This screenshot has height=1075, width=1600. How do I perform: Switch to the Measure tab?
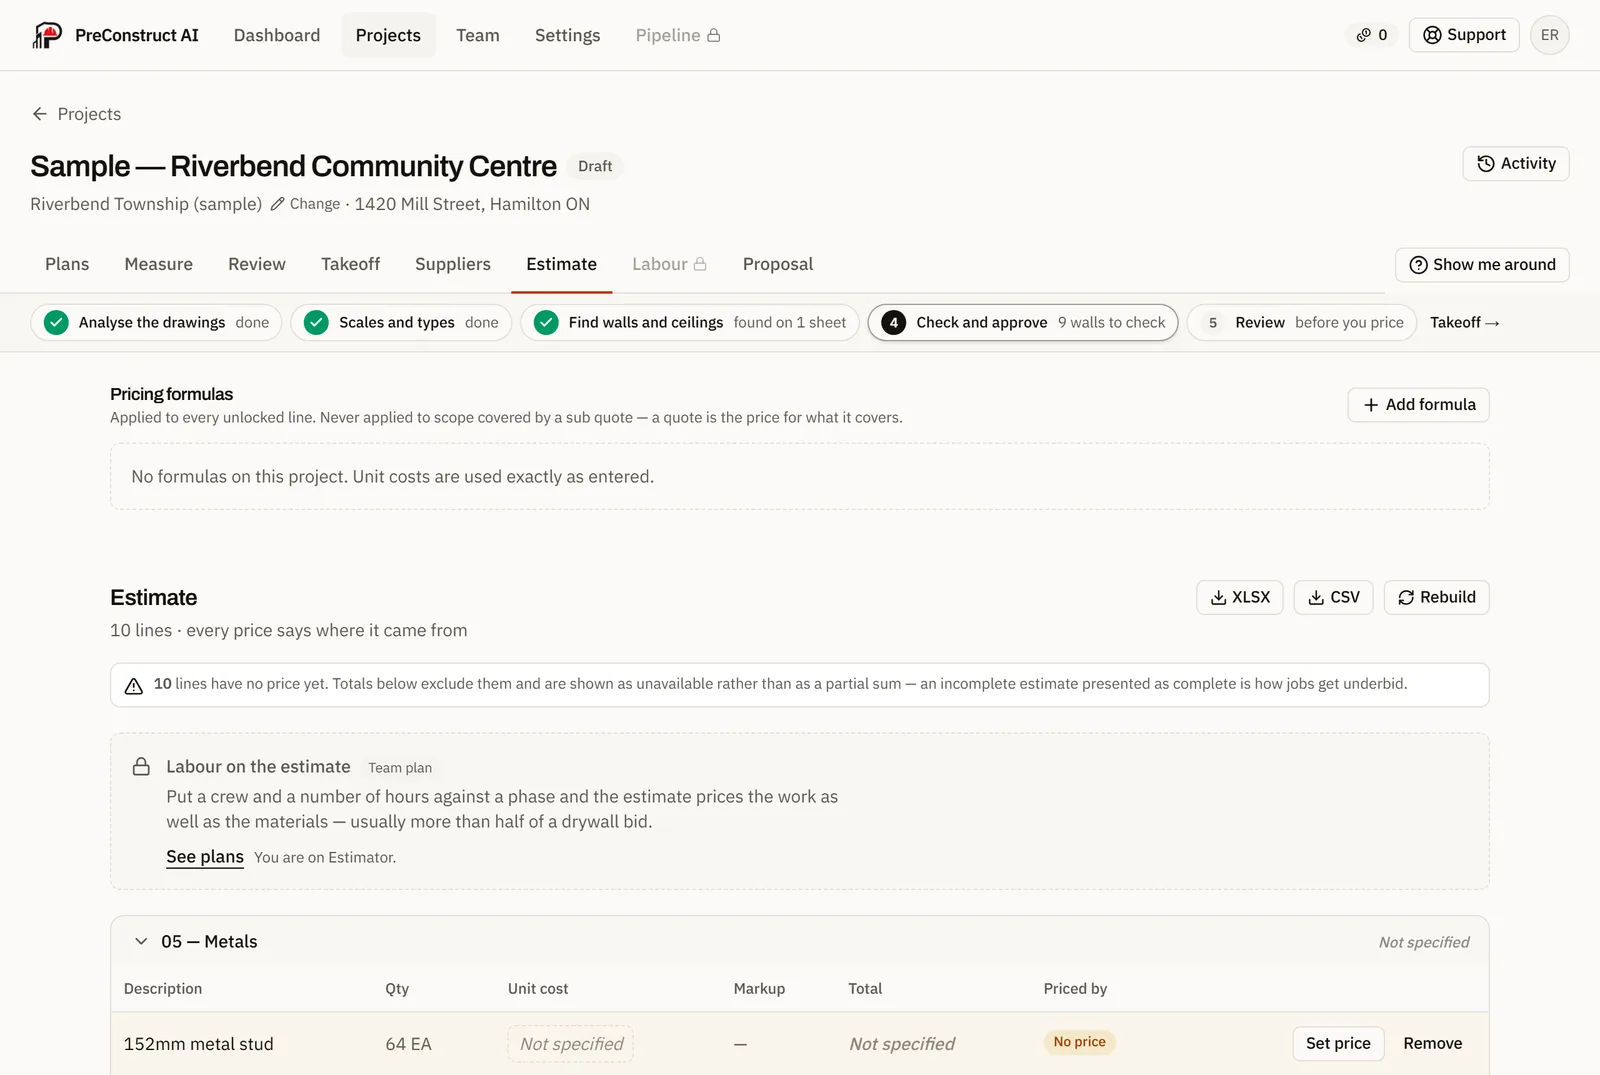tap(158, 264)
